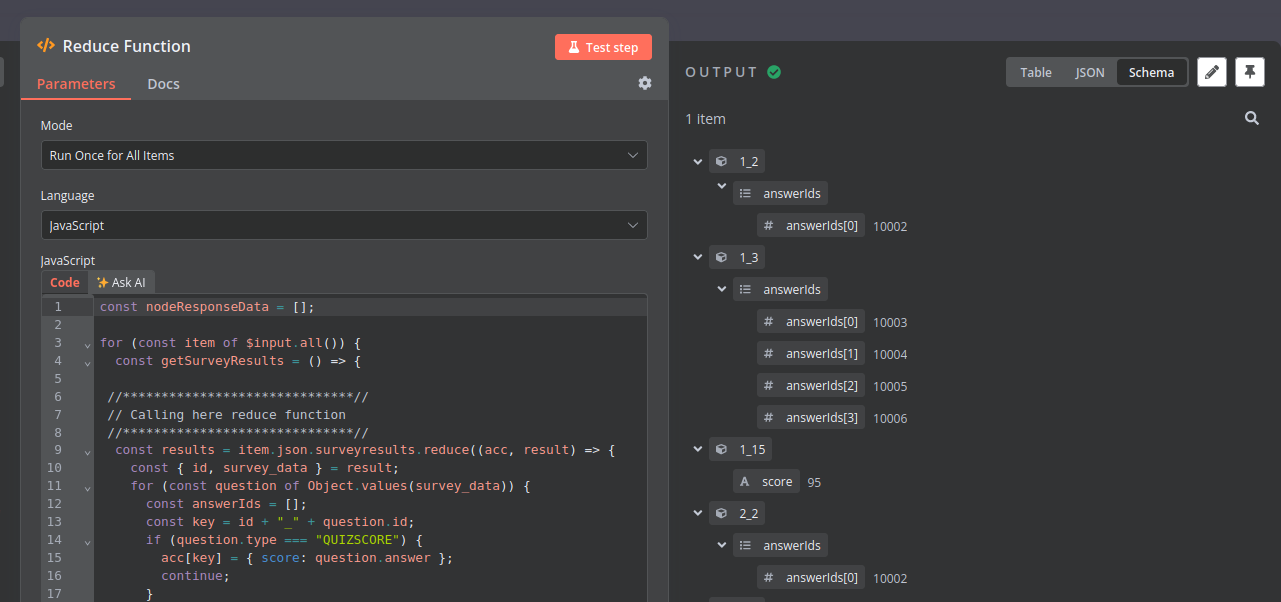Screen dimensions: 1281x602
Task: Open node settings gear icon
Action: (645, 84)
